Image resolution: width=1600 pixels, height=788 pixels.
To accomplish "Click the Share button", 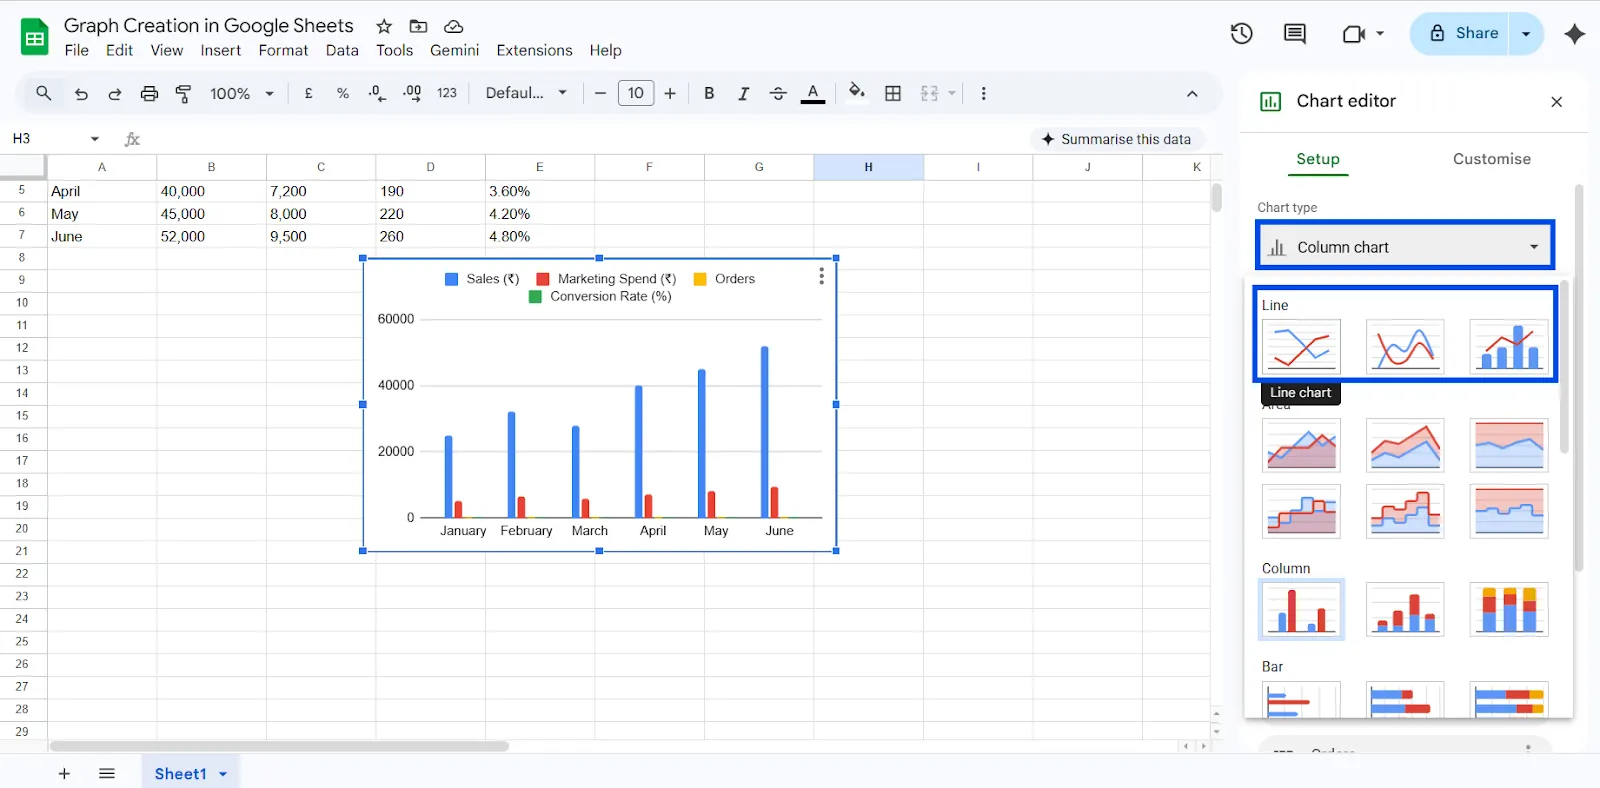I will click(1463, 33).
